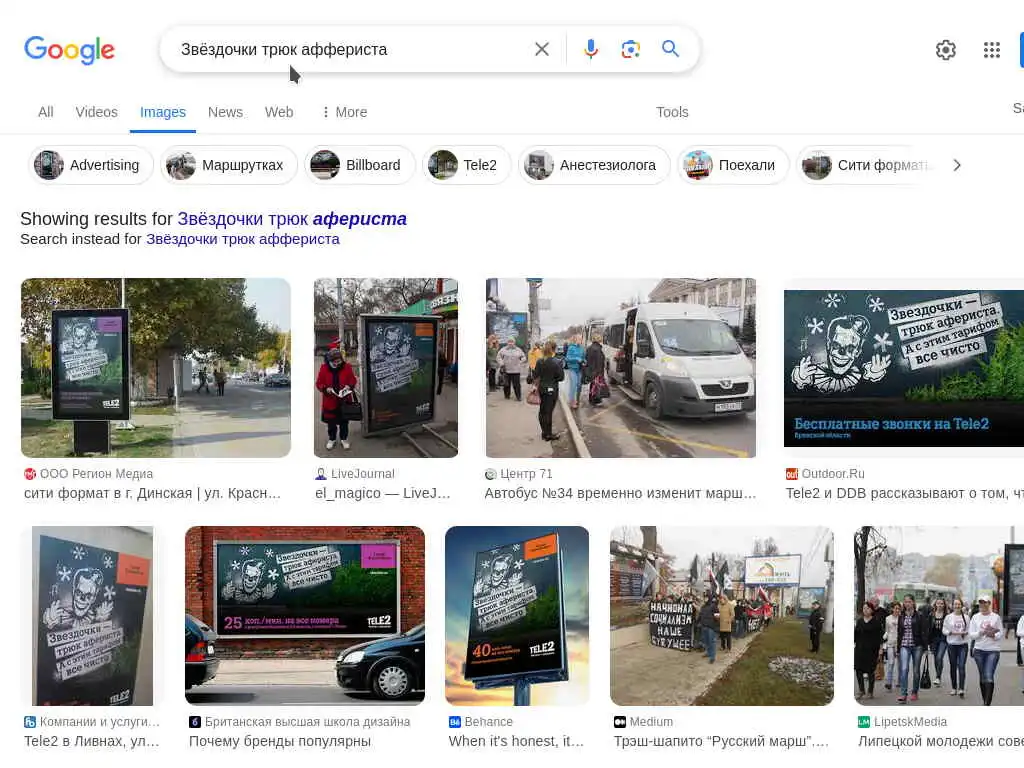Filter by Поехали chip

733,165
